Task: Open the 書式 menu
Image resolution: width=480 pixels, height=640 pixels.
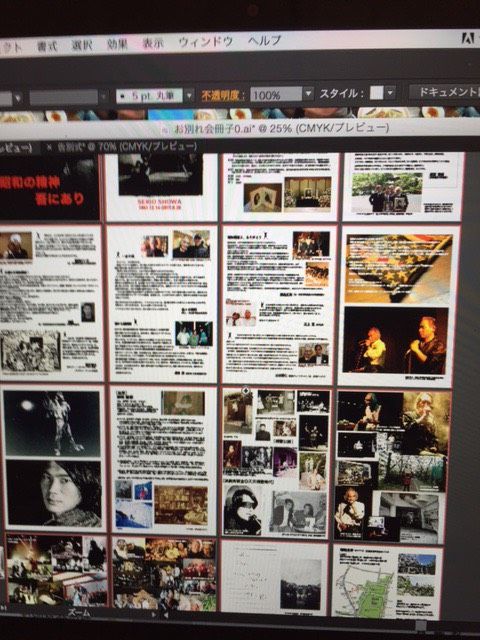Action: coord(47,46)
